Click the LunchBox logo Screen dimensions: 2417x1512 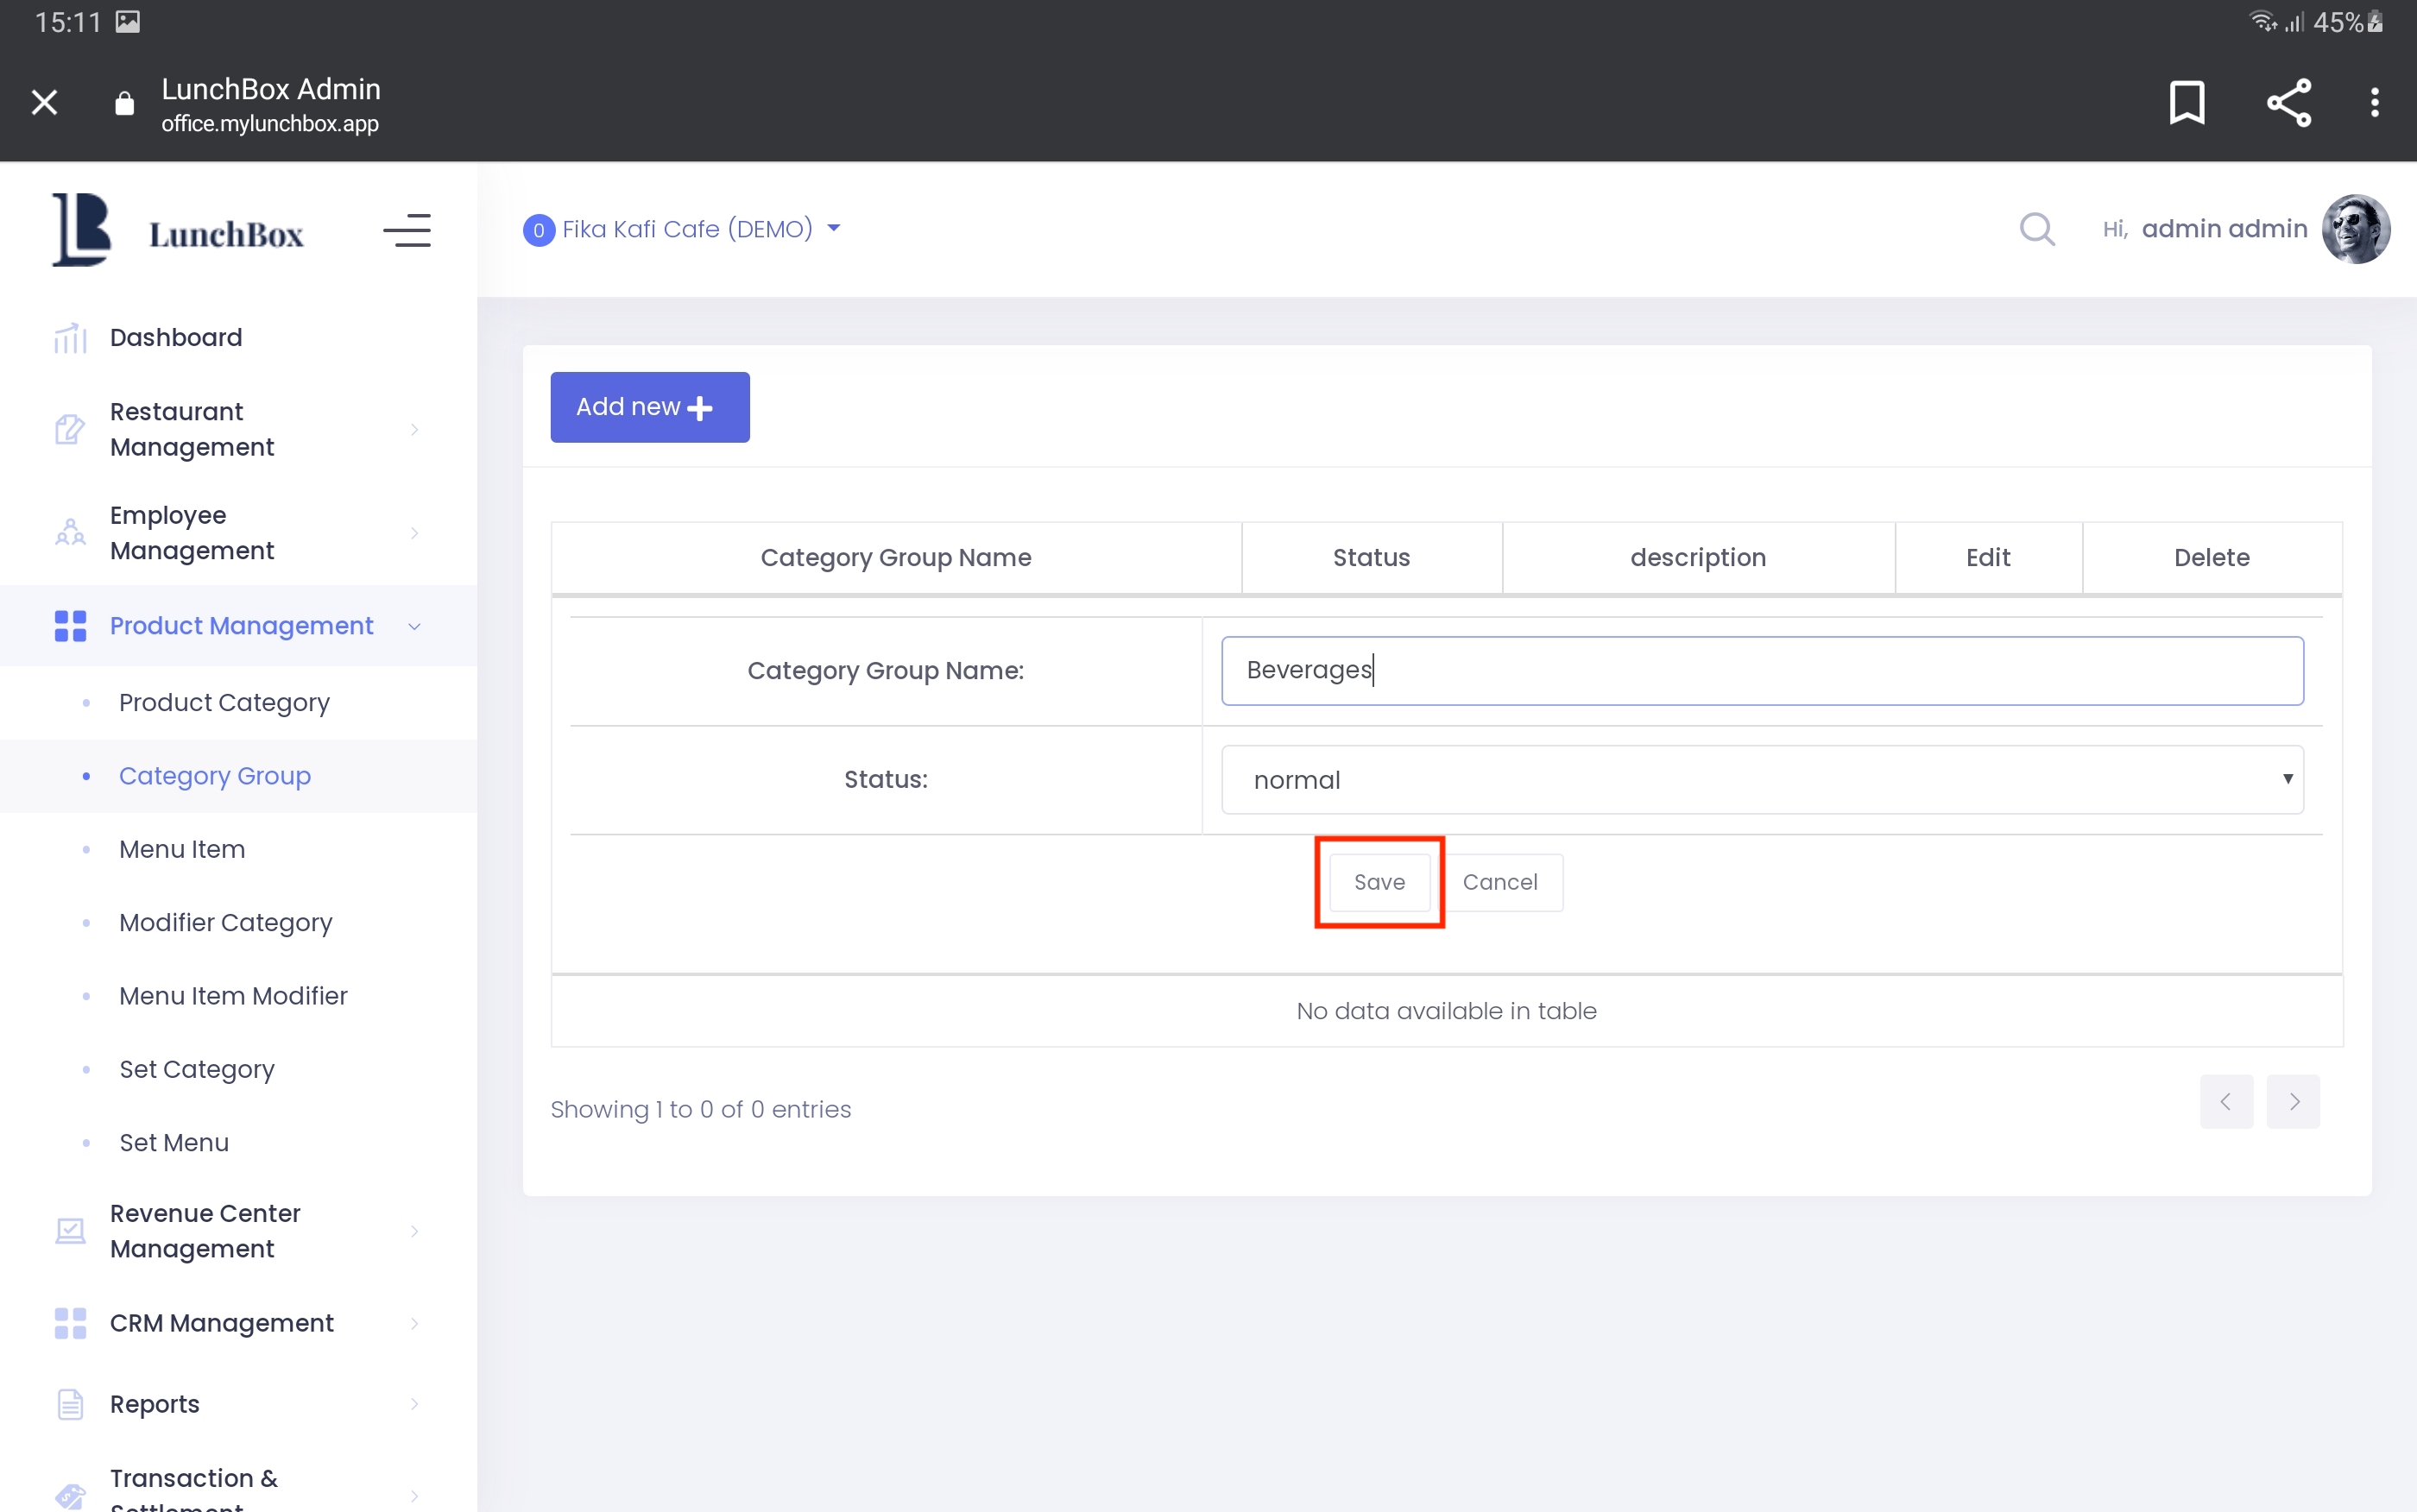point(178,231)
